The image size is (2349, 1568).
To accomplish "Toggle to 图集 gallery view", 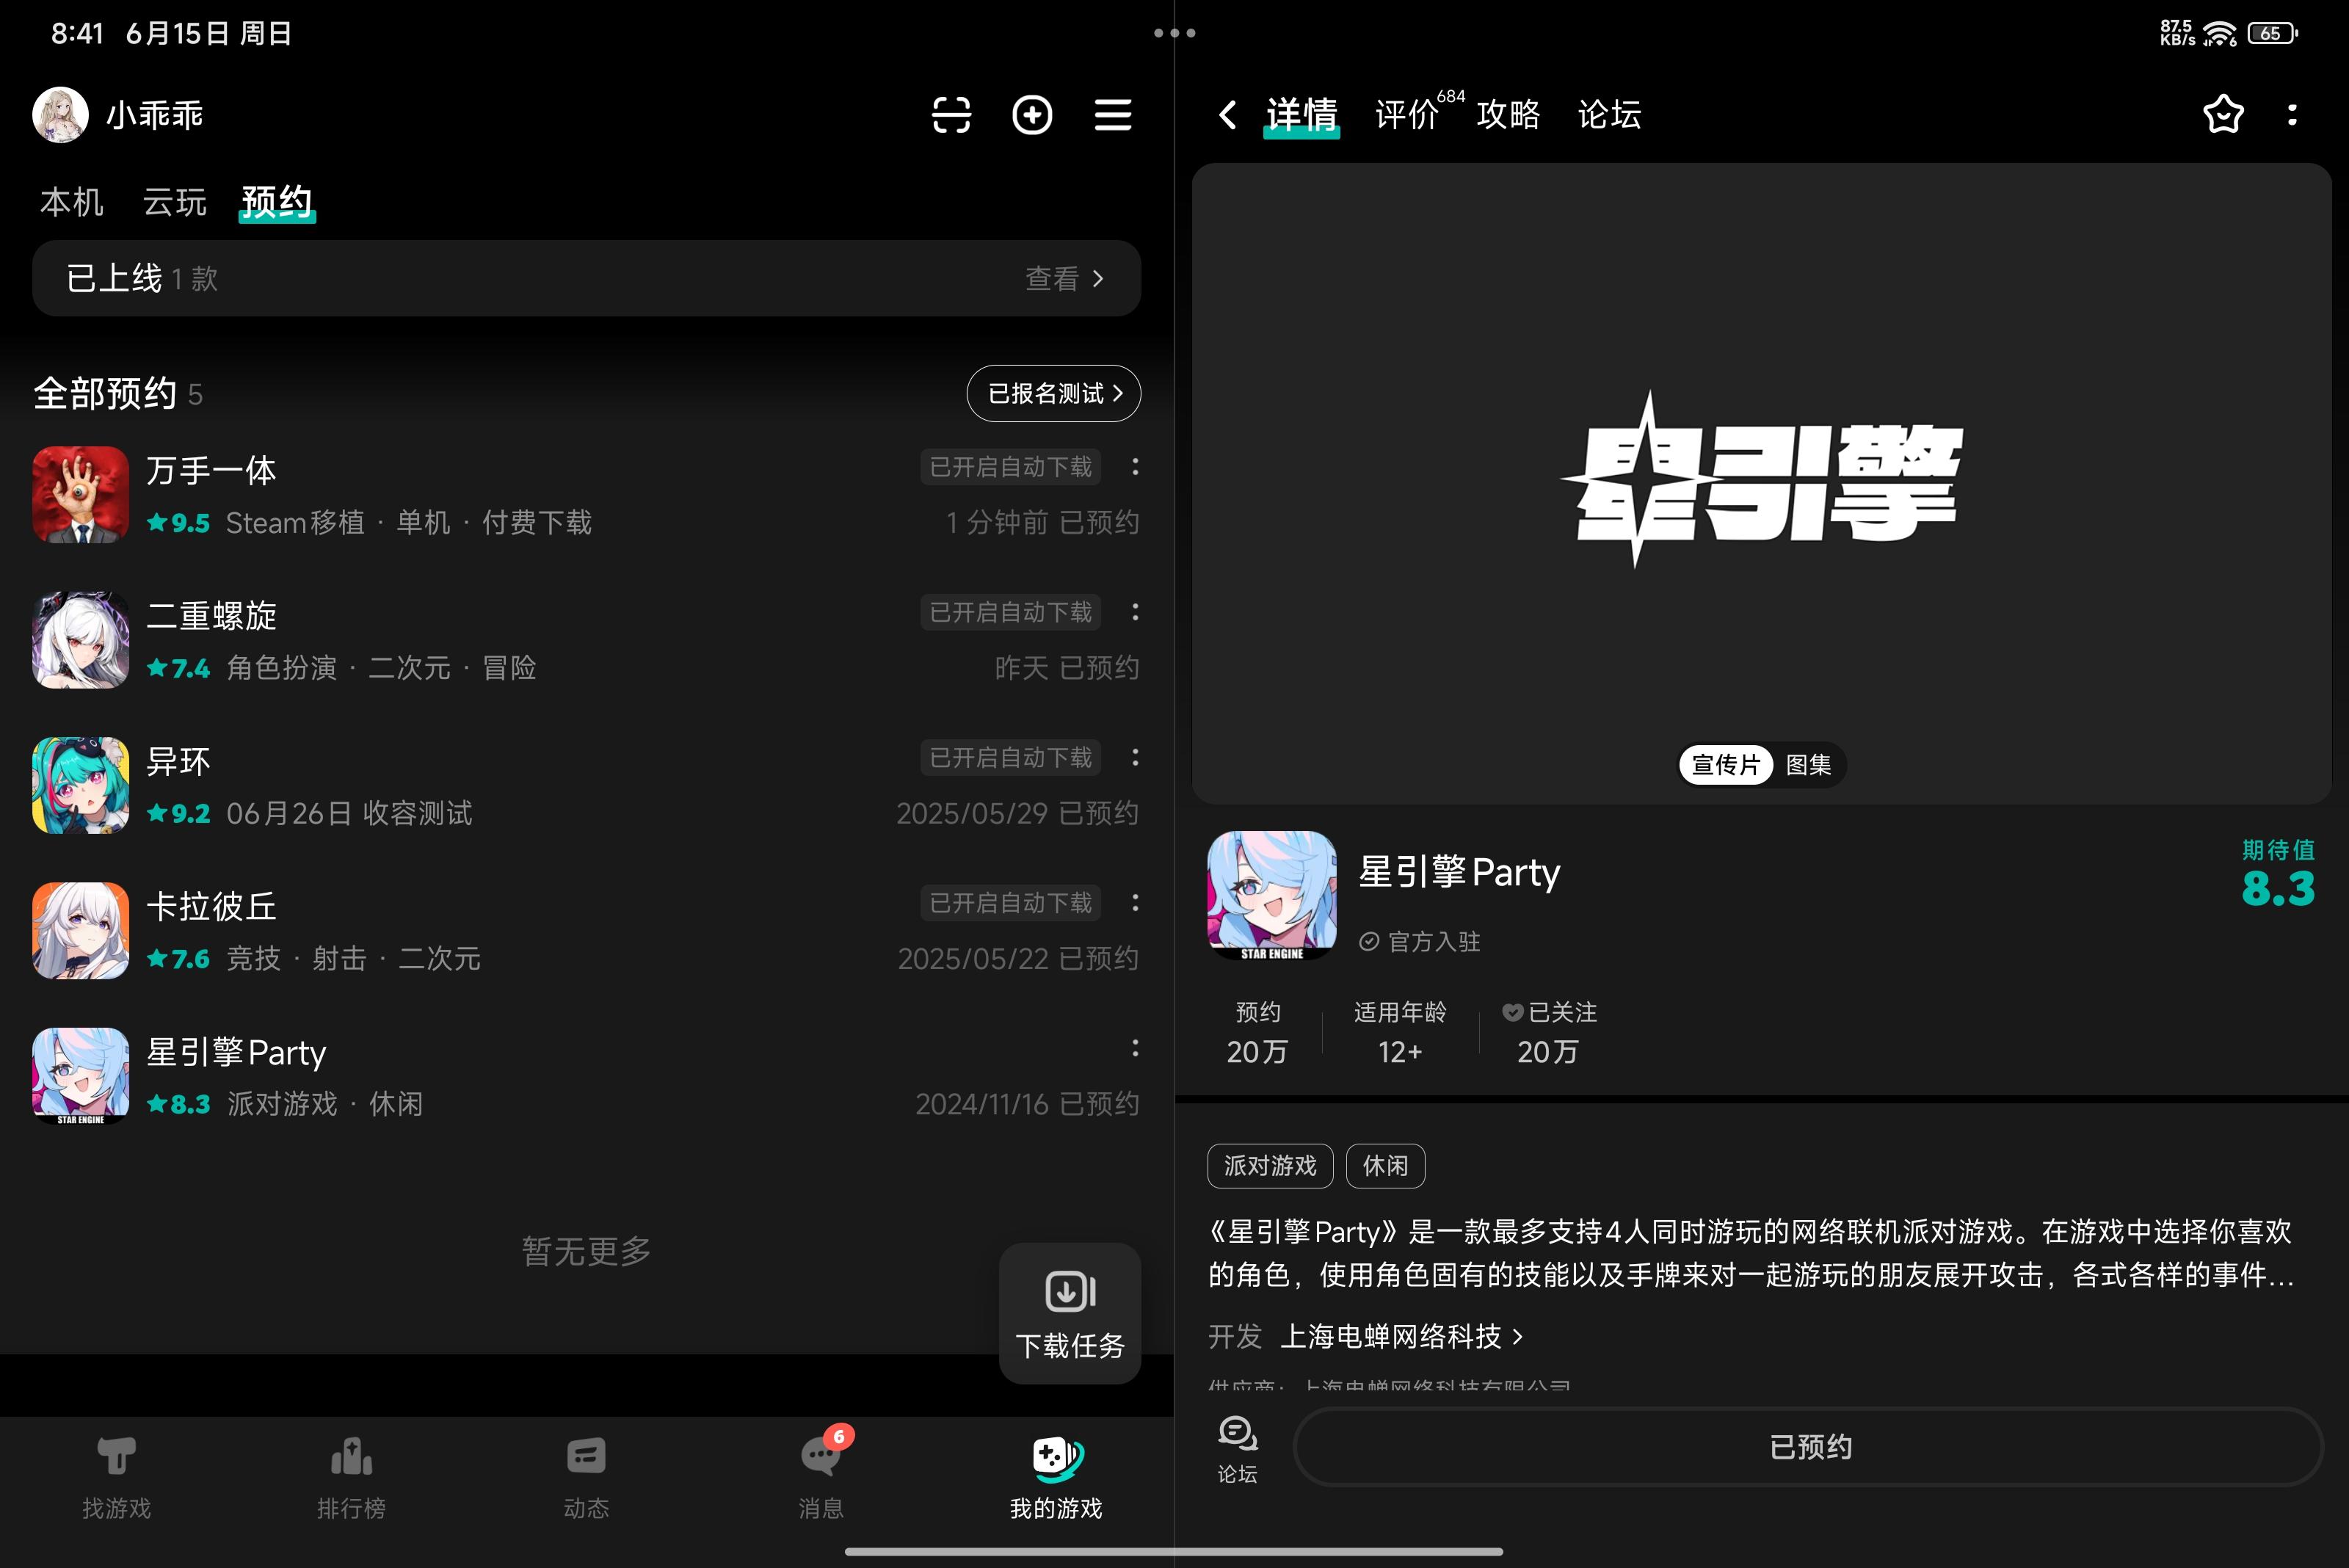I will click(1808, 765).
